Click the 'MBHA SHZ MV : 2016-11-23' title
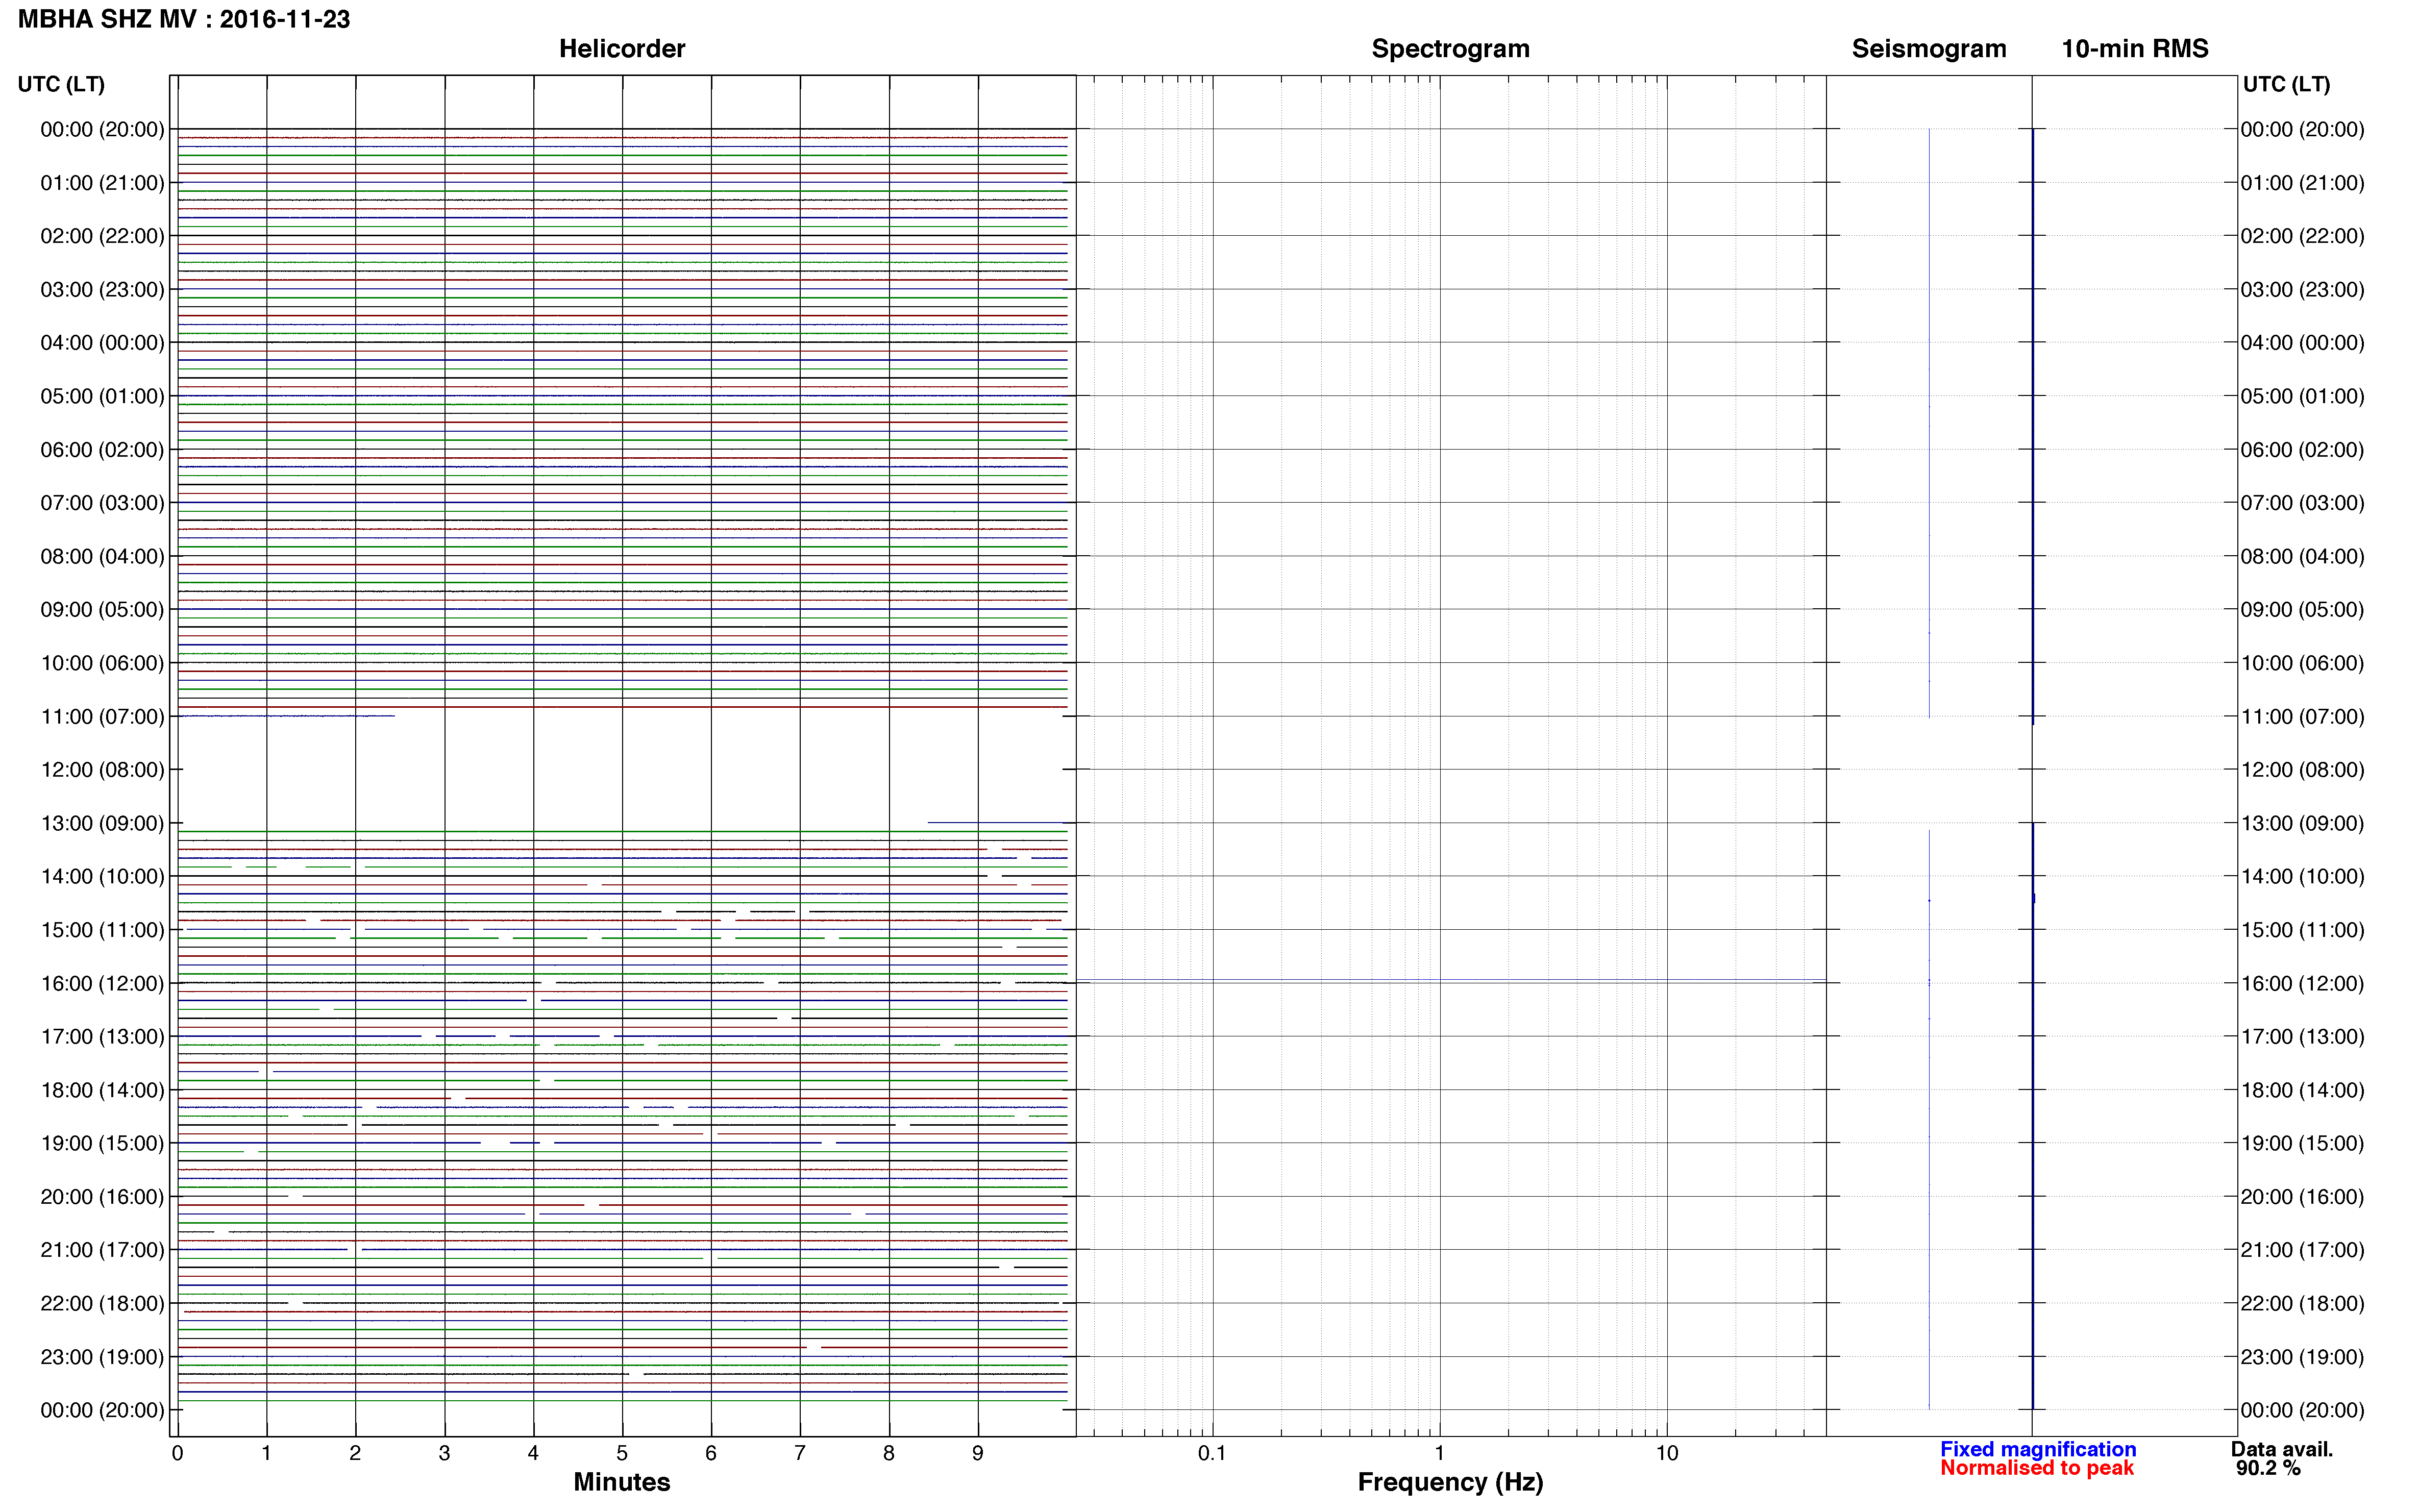 pos(184,20)
